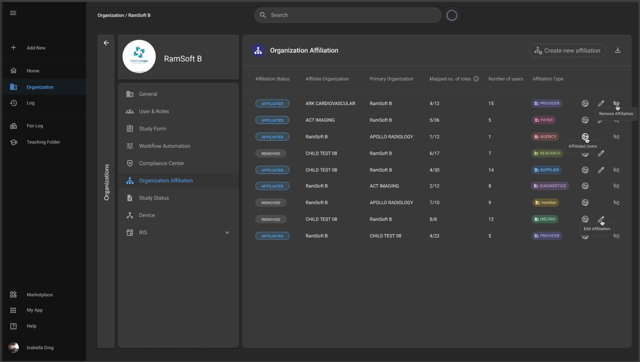Open Marketplace in the sidebar

point(40,295)
